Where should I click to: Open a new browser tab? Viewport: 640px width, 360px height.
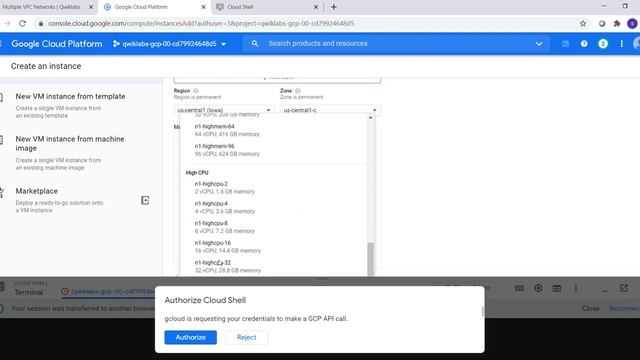point(334,7)
